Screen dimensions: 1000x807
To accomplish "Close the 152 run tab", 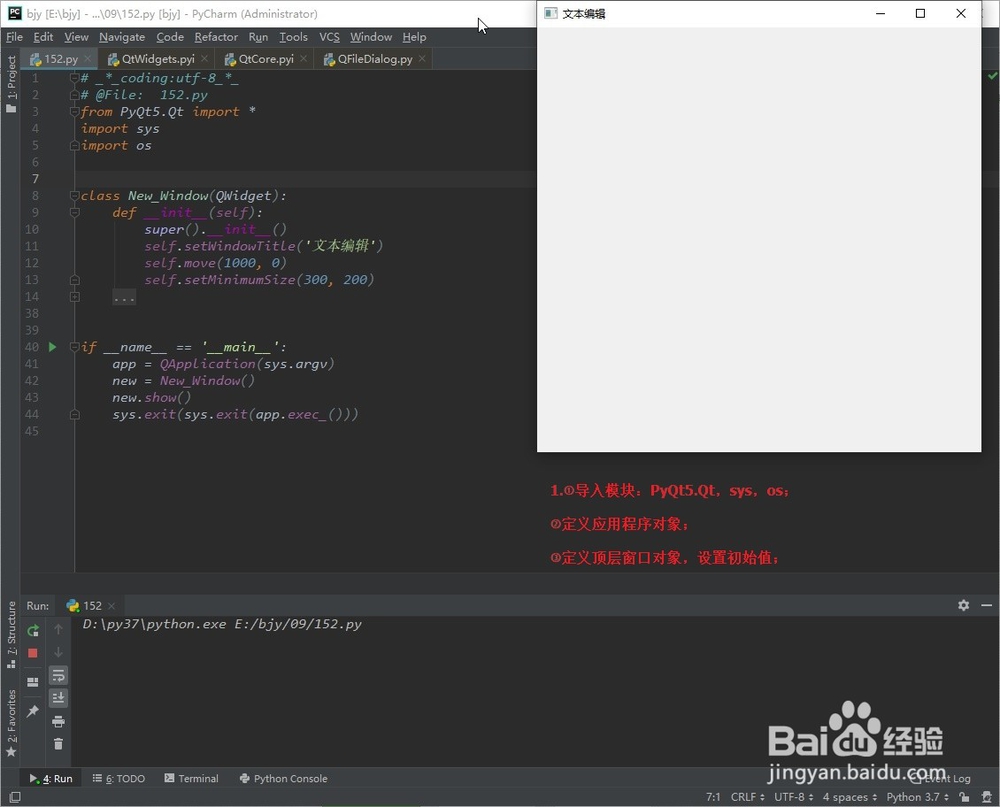I will [112, 605].
